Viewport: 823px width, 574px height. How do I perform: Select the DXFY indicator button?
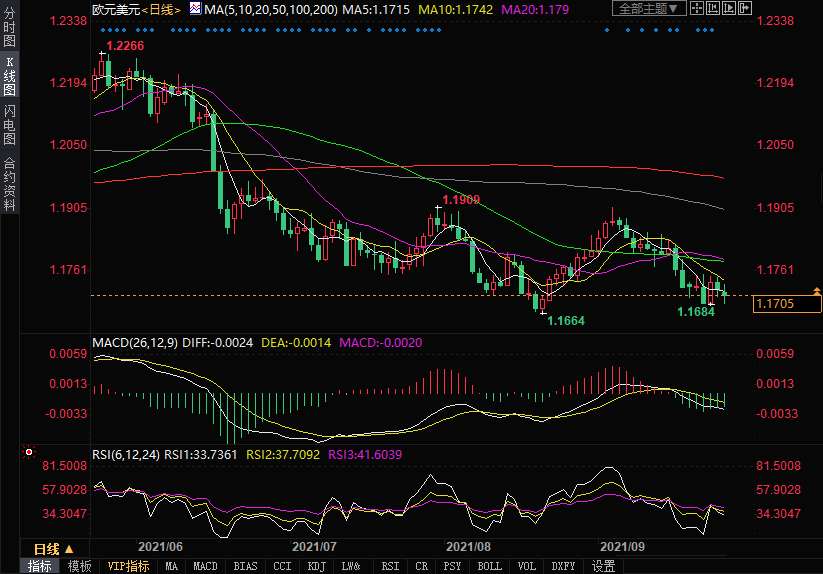click(564, 566)
